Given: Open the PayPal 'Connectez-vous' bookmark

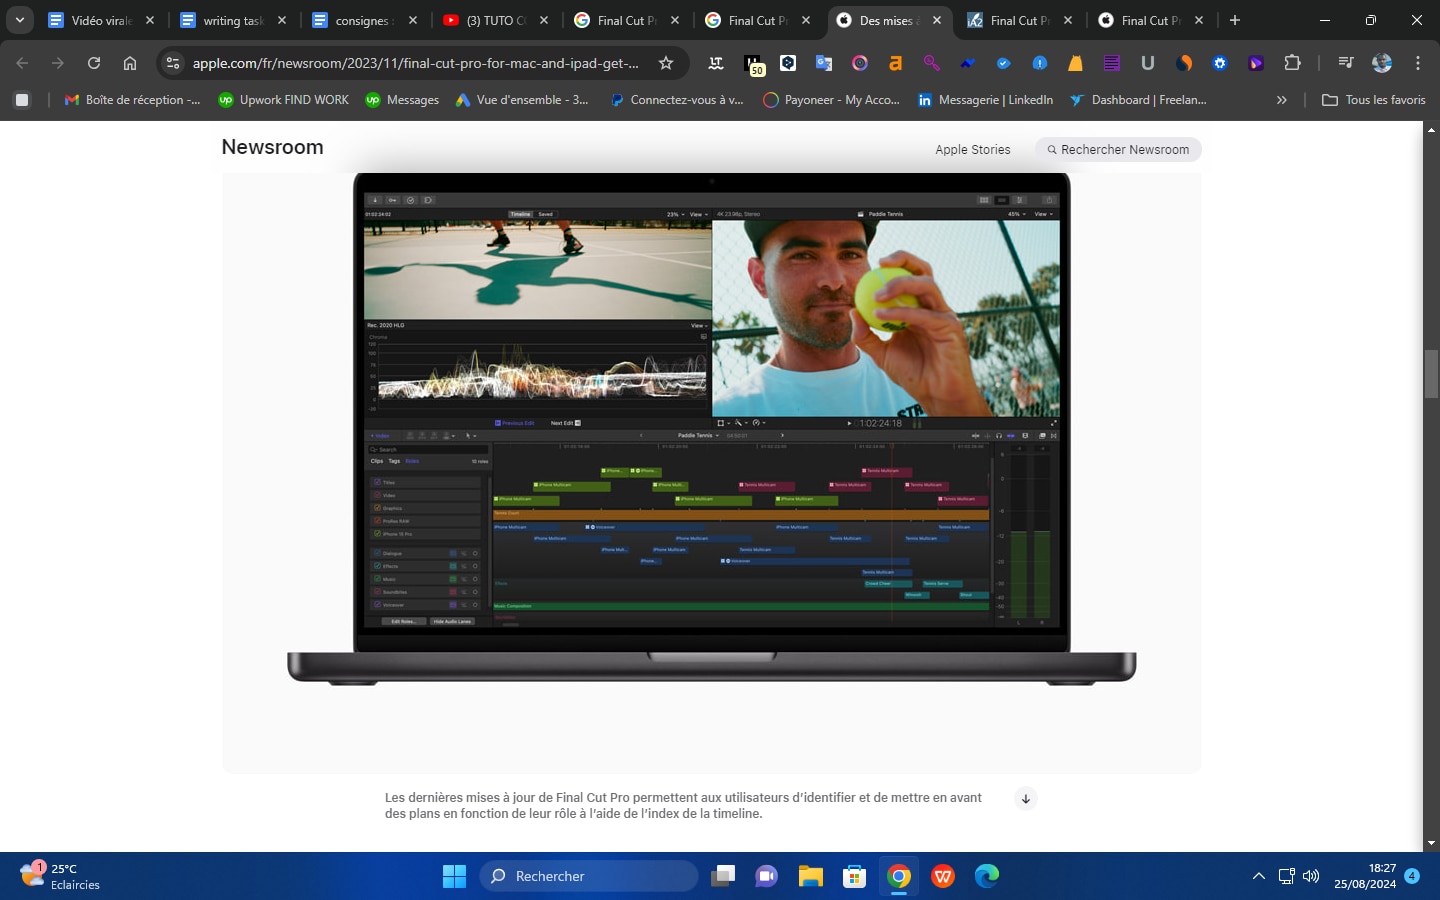Looking at the screenshot, I should point(677,99).
